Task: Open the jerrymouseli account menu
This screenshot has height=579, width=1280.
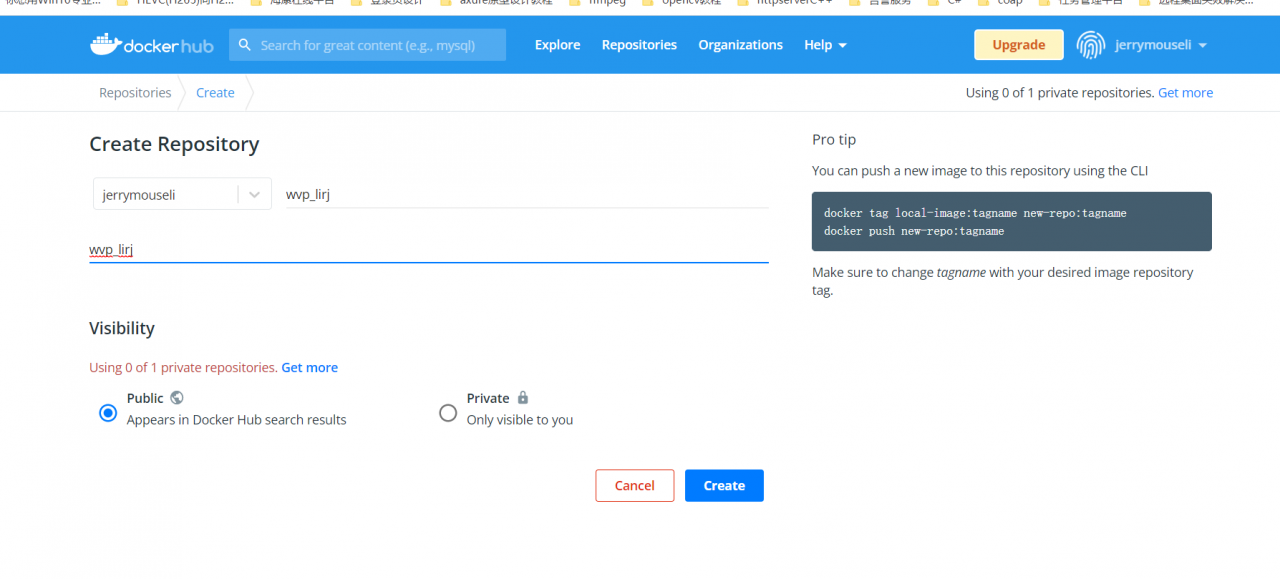Action: click(1160, 45)
